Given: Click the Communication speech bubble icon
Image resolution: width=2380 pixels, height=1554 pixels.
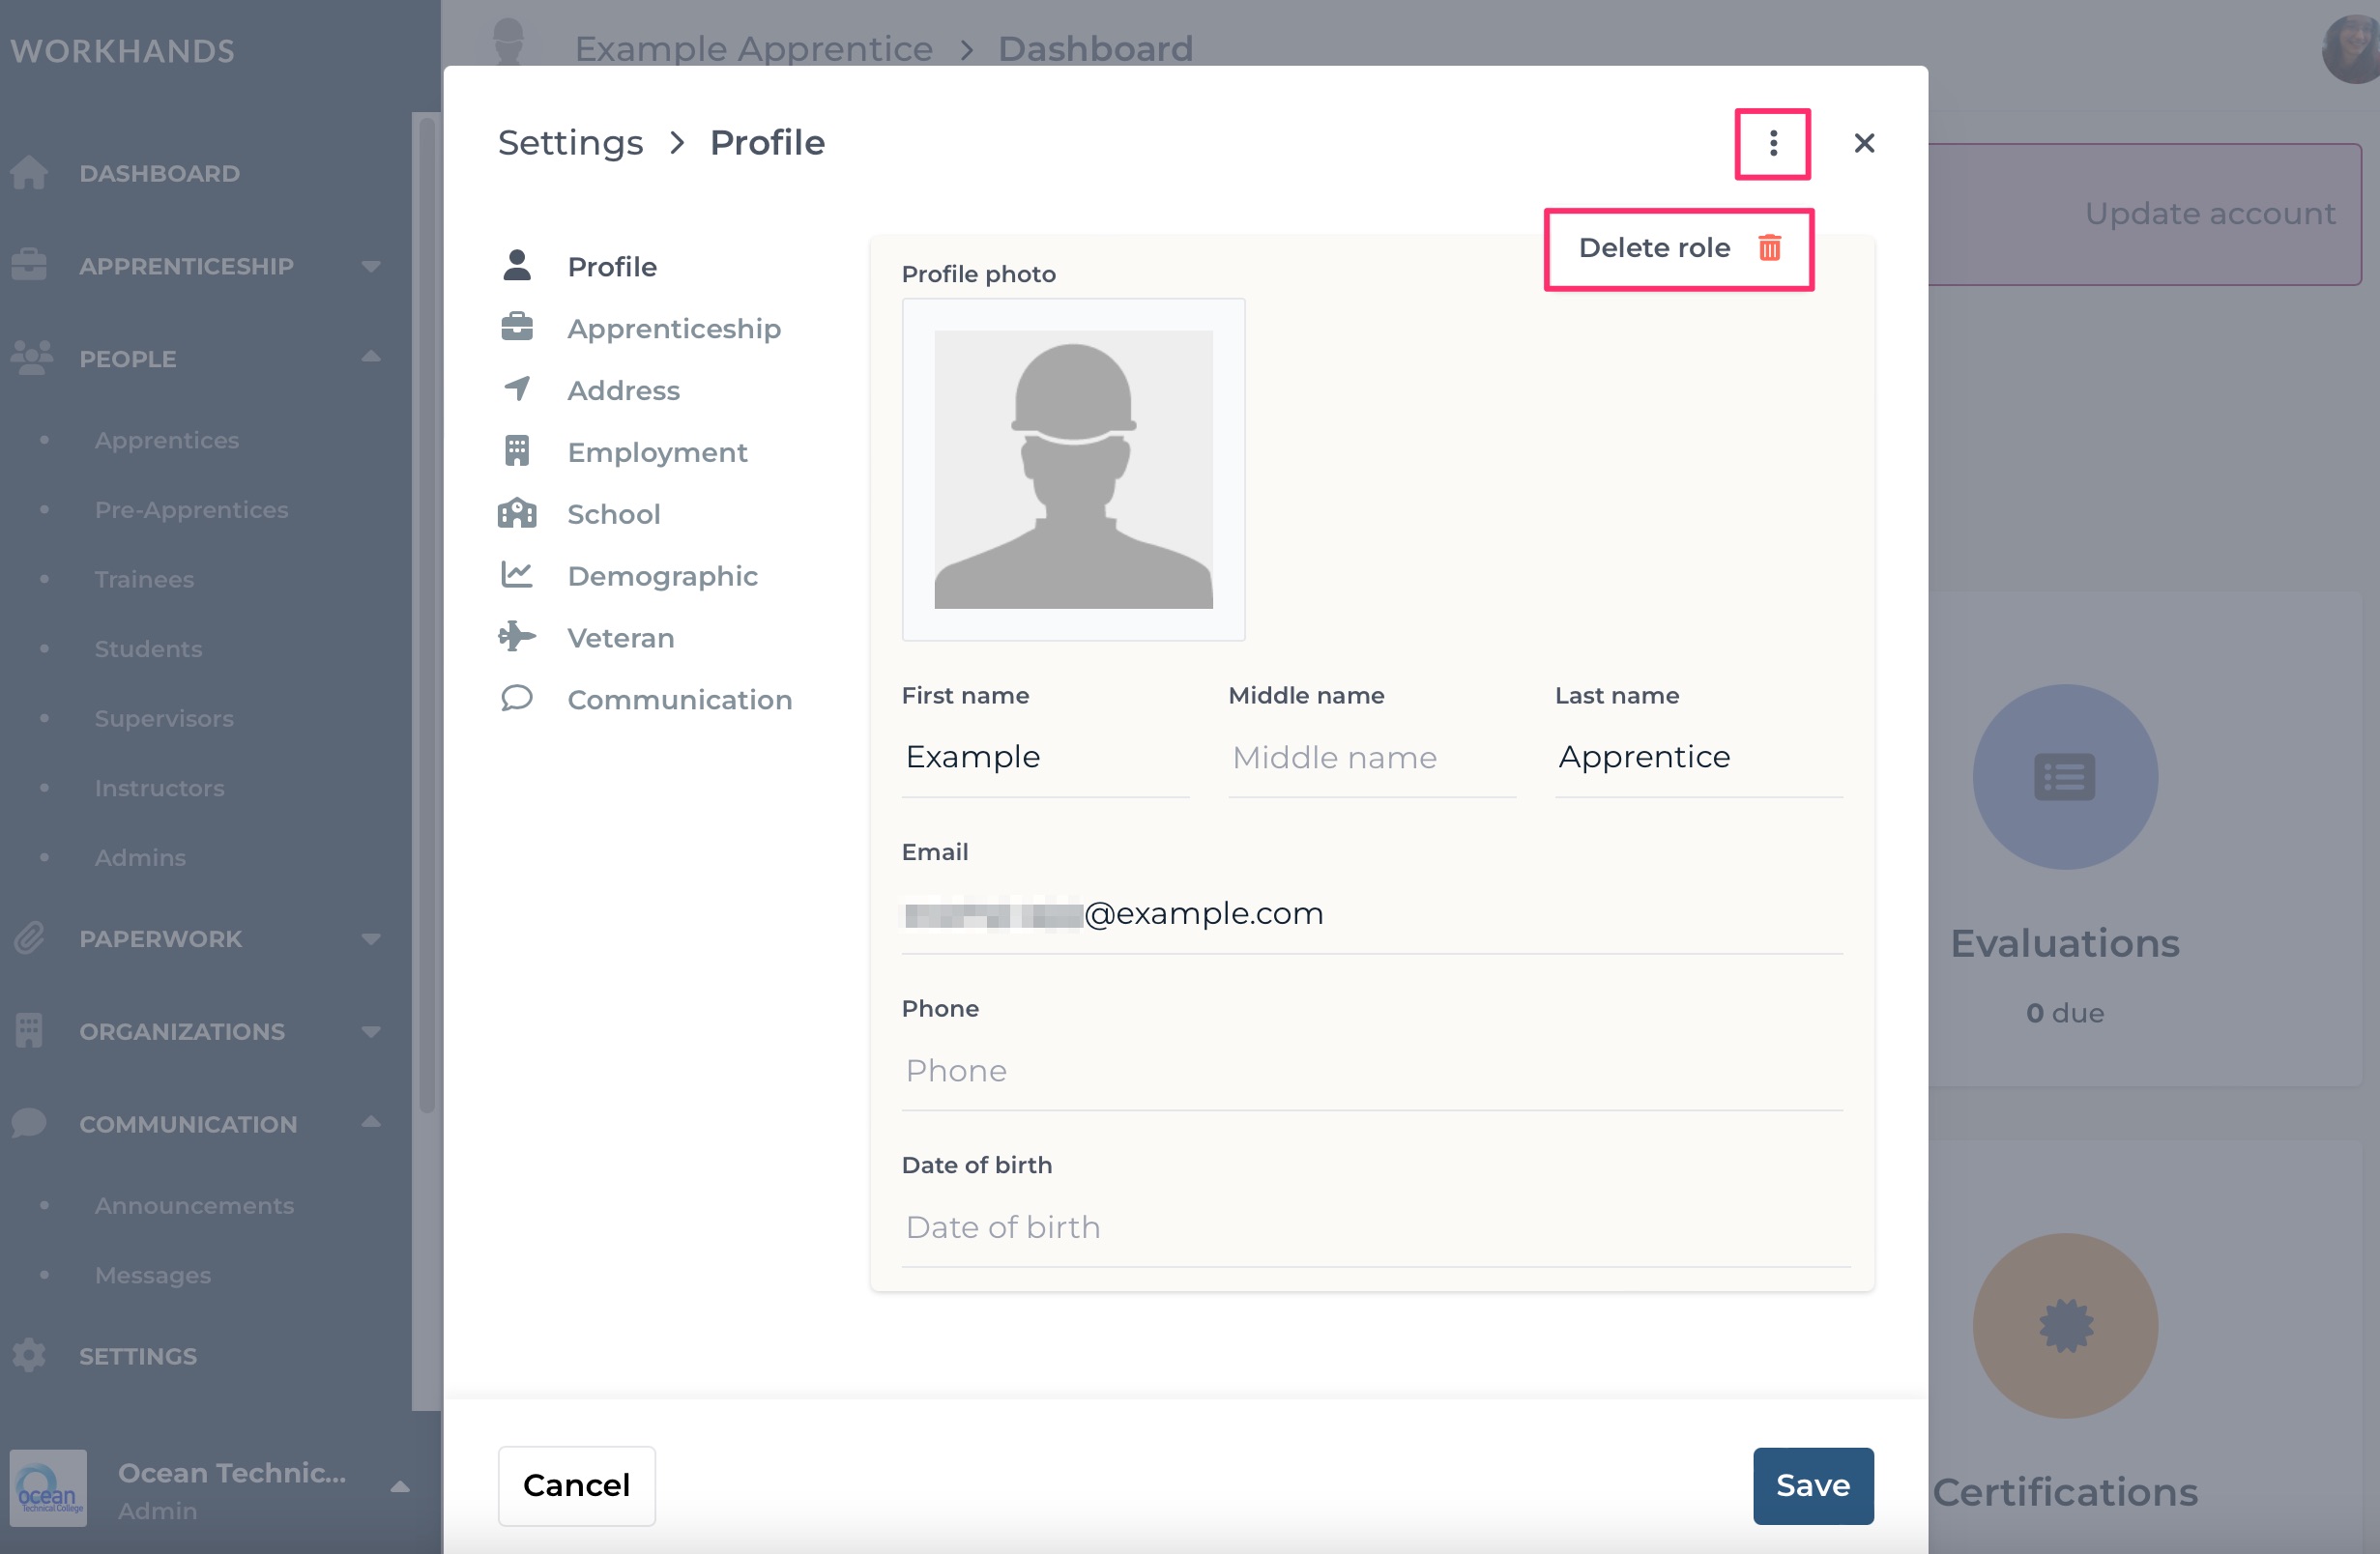Looking at the screenshot, I should (x=516, y=698).
